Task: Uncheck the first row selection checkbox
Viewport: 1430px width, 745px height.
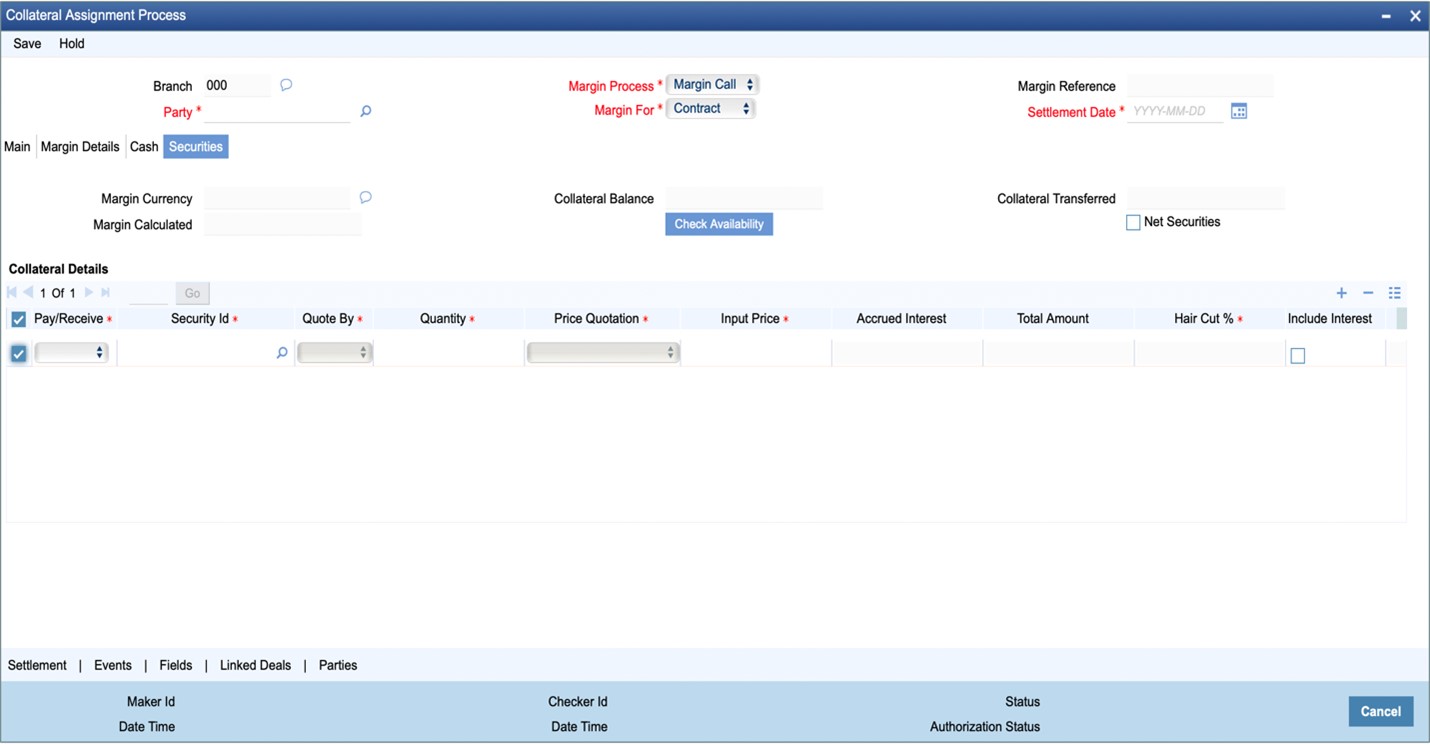Action: 18,353
